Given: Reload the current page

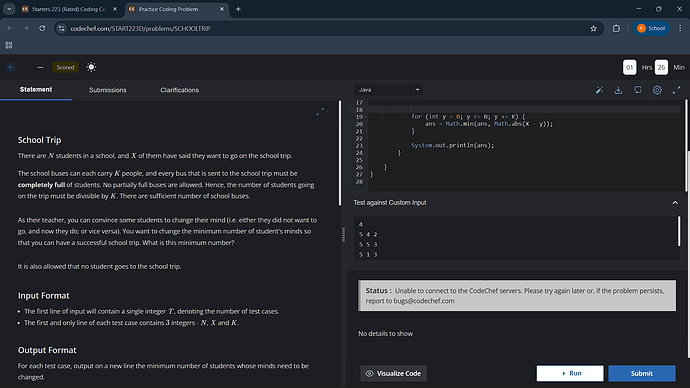Looking at the screenshot, I should pos(42,28).
